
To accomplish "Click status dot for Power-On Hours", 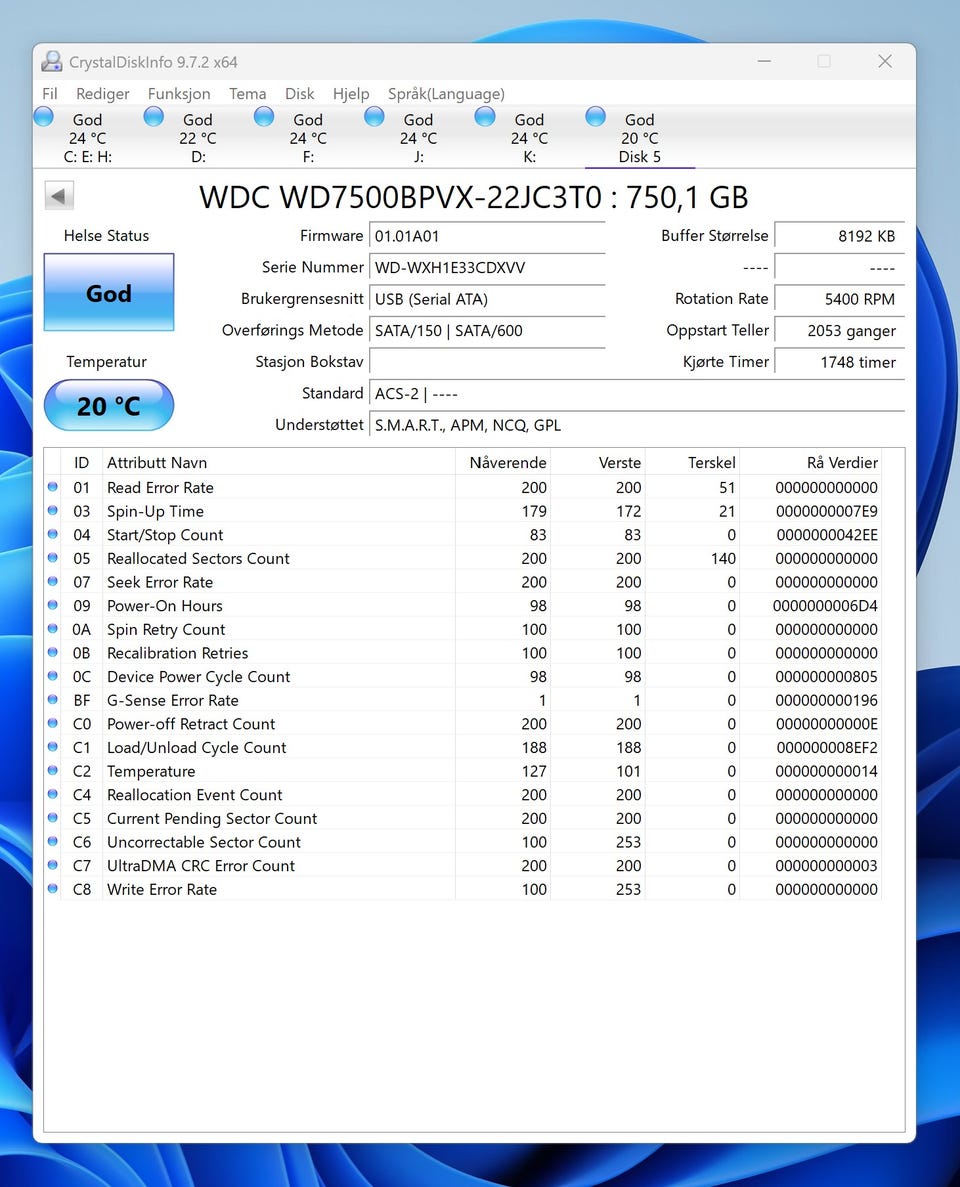I will click(x=53, y=605).
